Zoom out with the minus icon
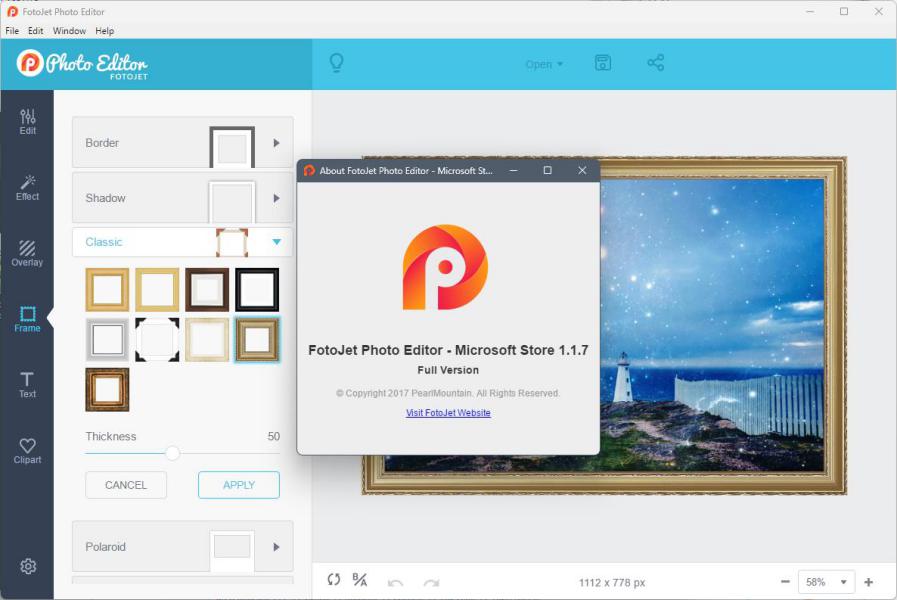897x600 pixels. [x=785, y=582]
